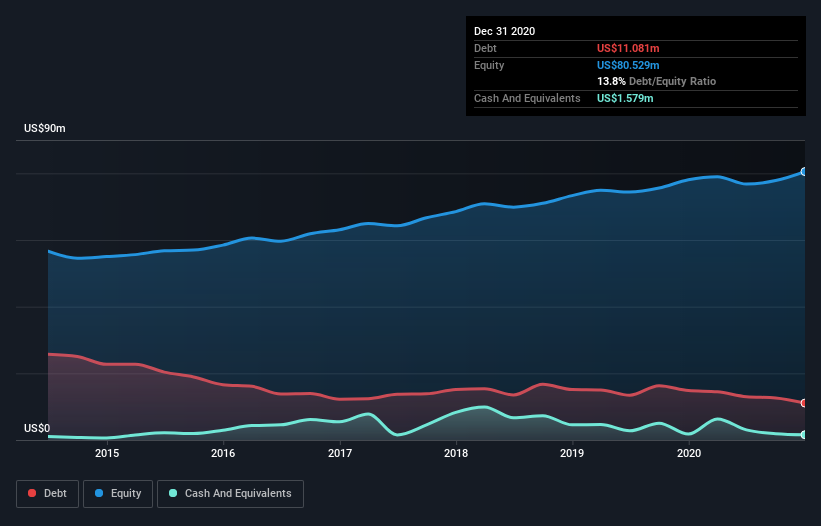The height and width of the screenshot is (526, 821).
Task: Toggle Cash And Equivalents legend button
Action: click(x=230, y=494)
